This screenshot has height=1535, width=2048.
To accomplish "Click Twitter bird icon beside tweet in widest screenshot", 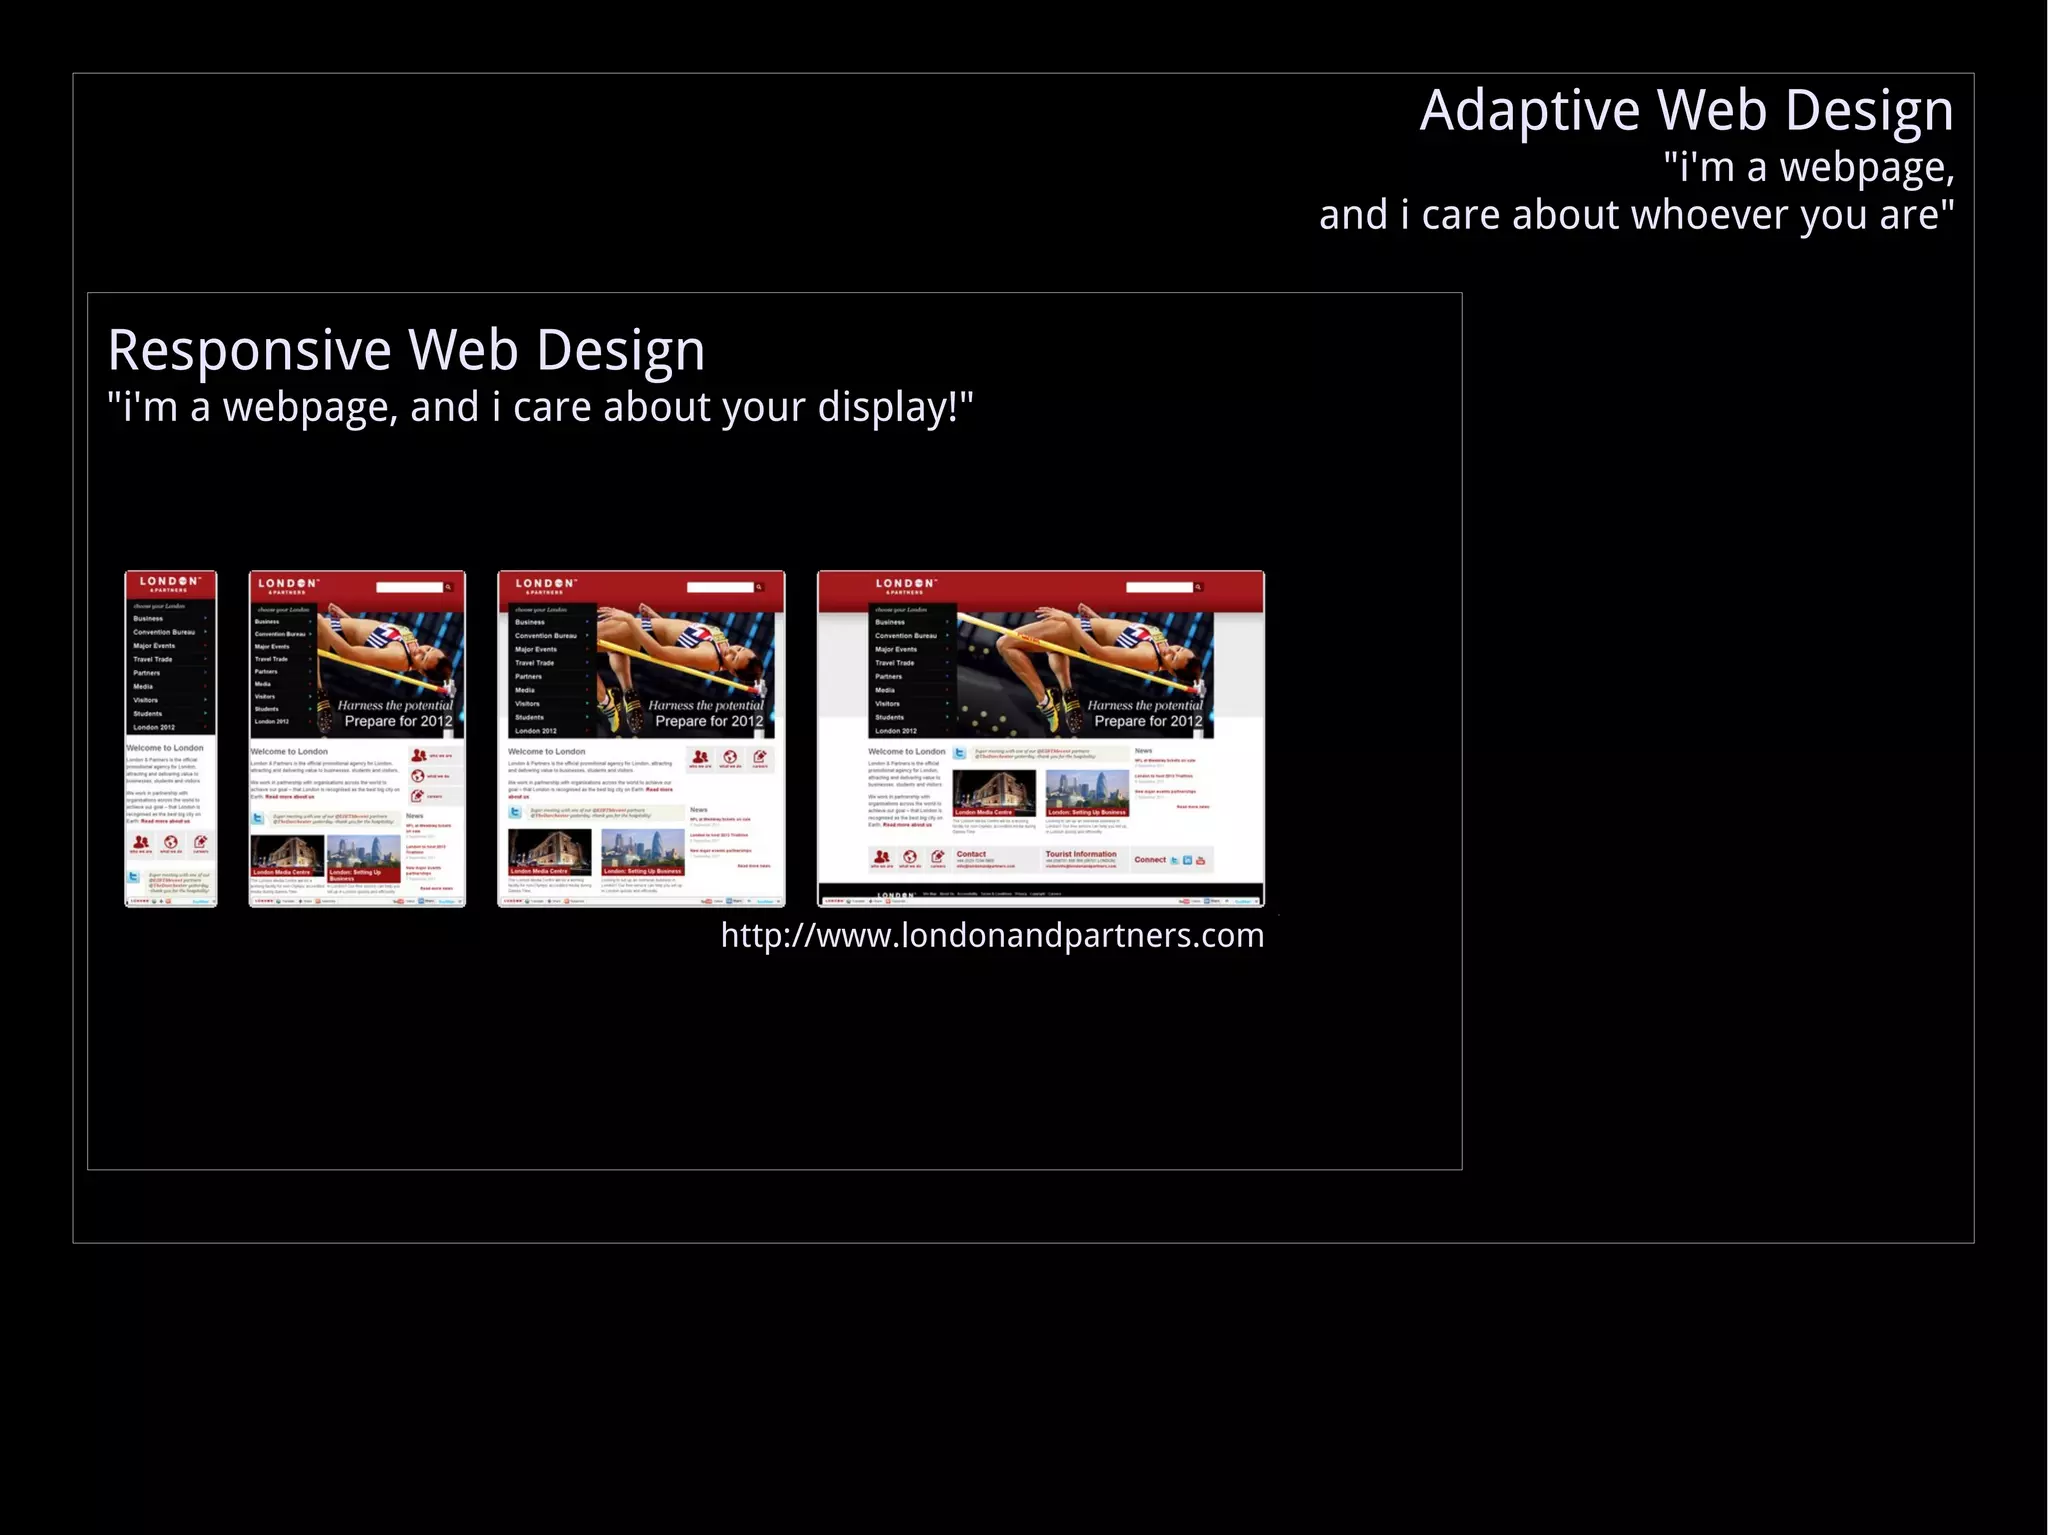I will coord(960,754).
